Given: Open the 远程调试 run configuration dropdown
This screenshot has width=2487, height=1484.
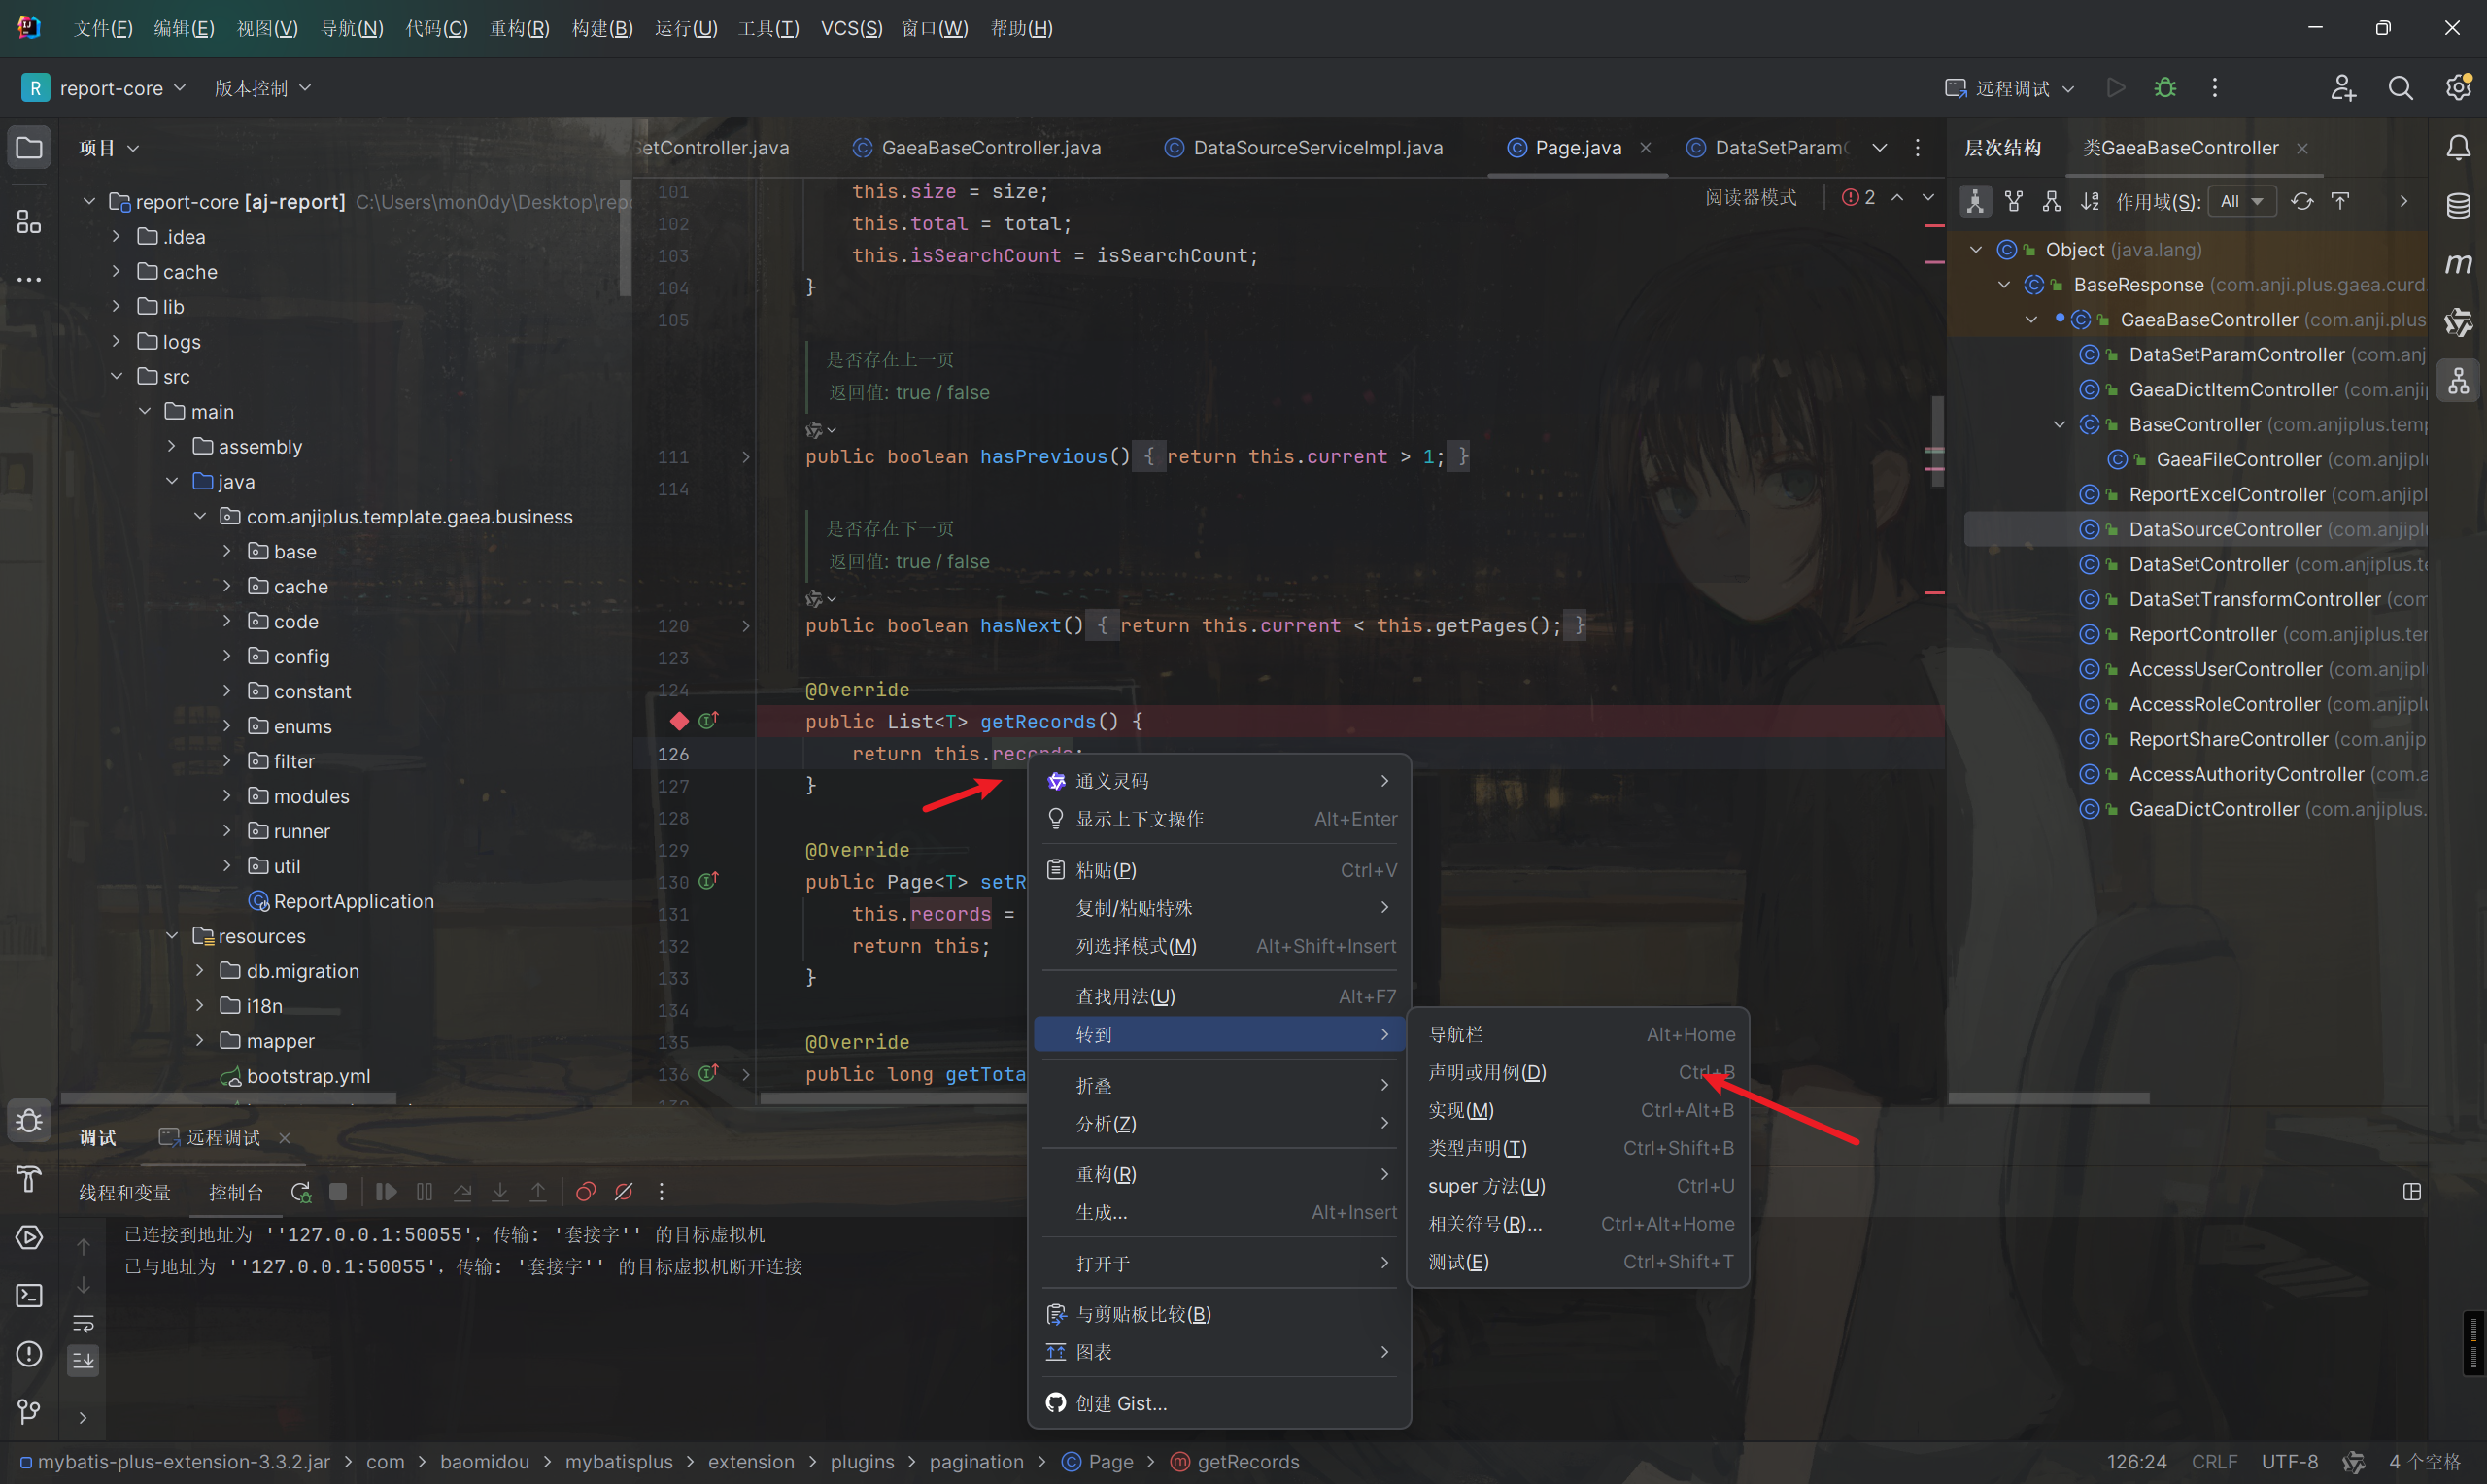Looking at the screenshot, I should pos(2011,88).
